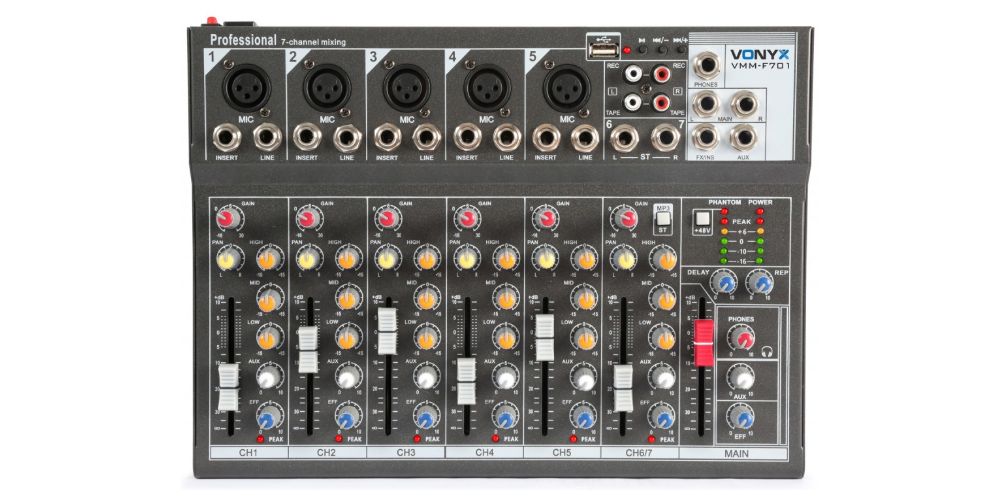
Task: Click the channel 5 MIC XLR socket
Action: 566,87
